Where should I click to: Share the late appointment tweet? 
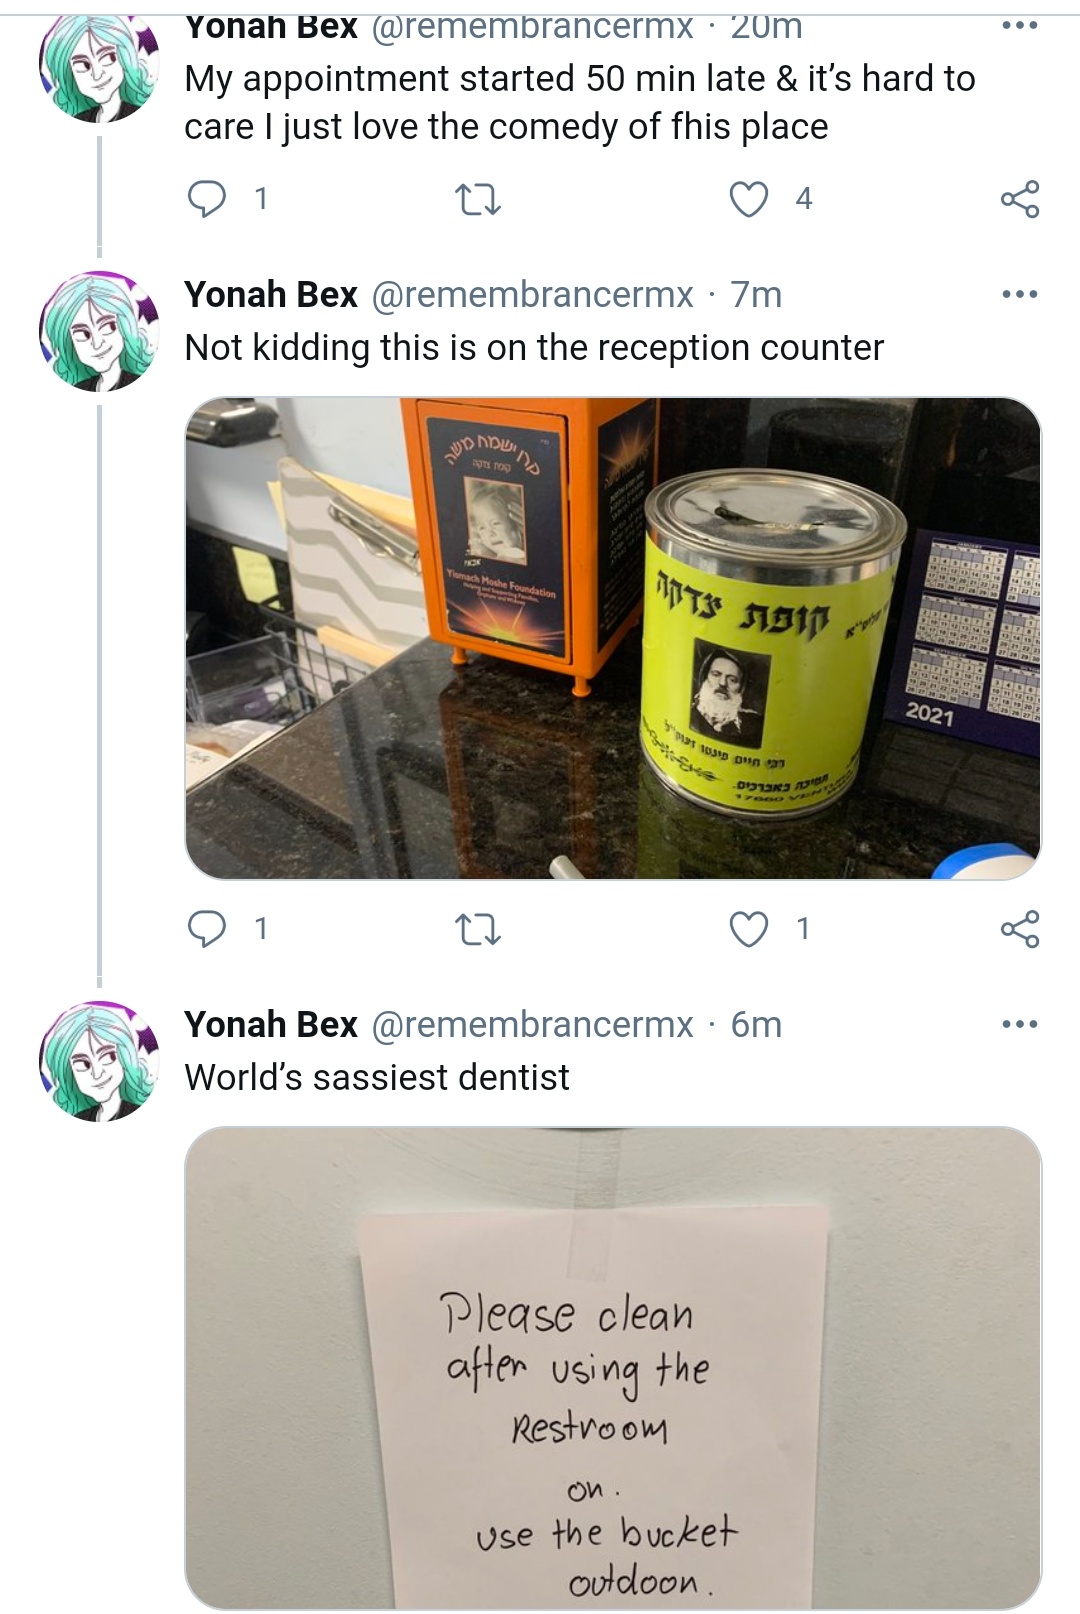[x=1020, y=199]
